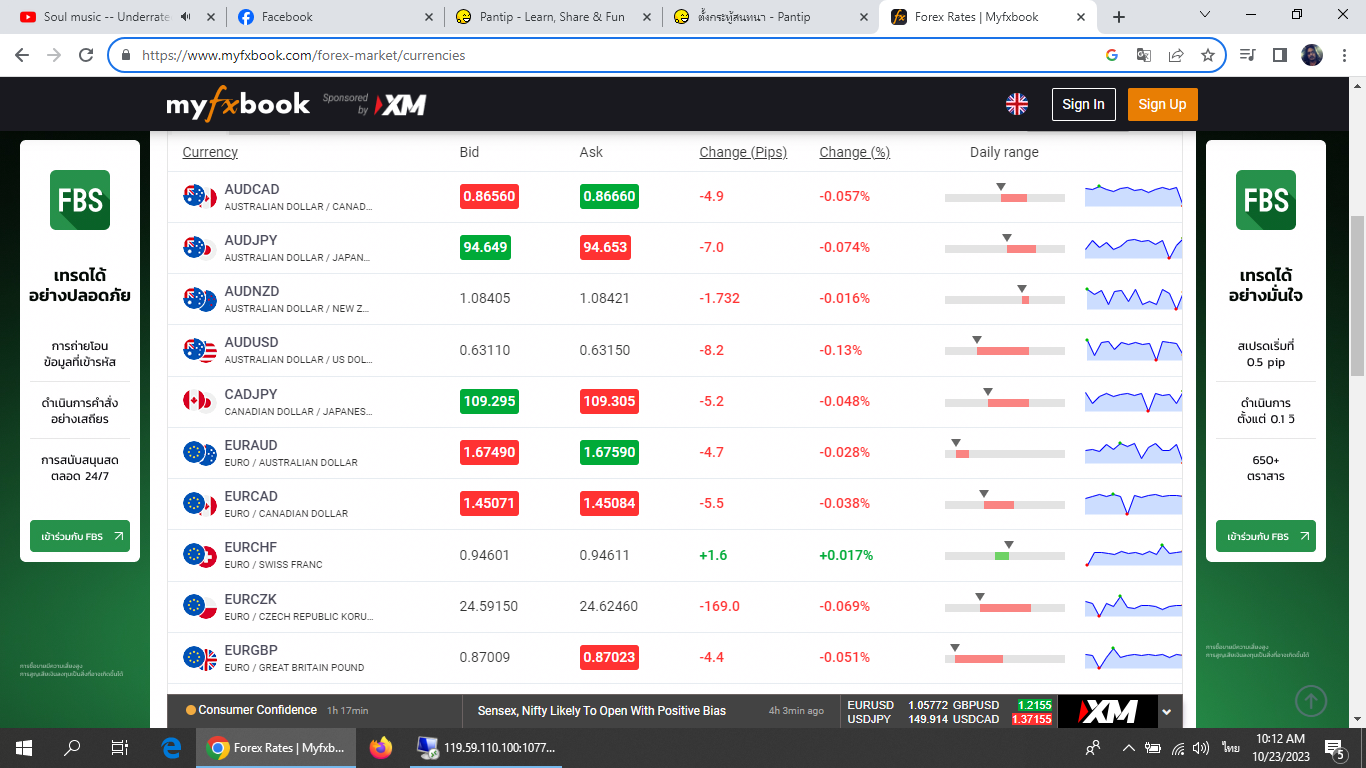The height and width of the screenshot is (768, 1366).
Task: Click the AUDCAD daily range bar
Action: point(1005,197)
